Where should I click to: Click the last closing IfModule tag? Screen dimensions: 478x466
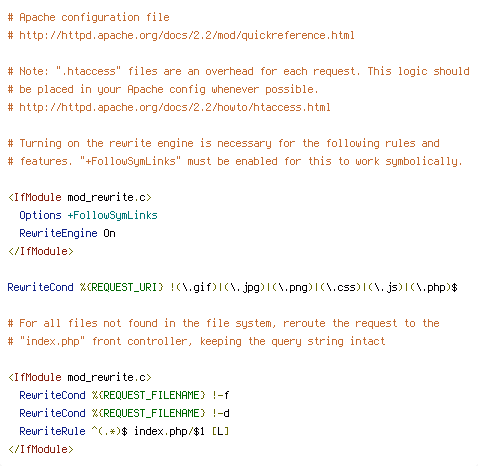[41, 449]
